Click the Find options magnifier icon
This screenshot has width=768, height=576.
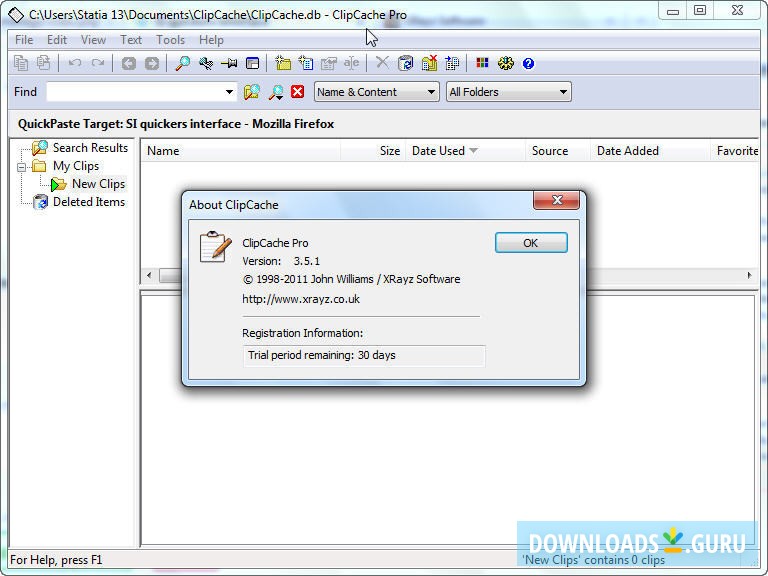276,92
